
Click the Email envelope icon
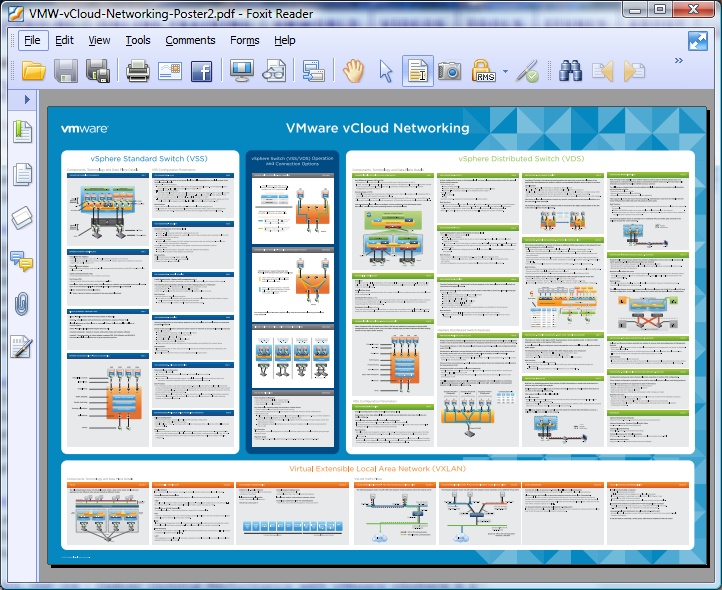pyautogui.click(x=170, y=71)
